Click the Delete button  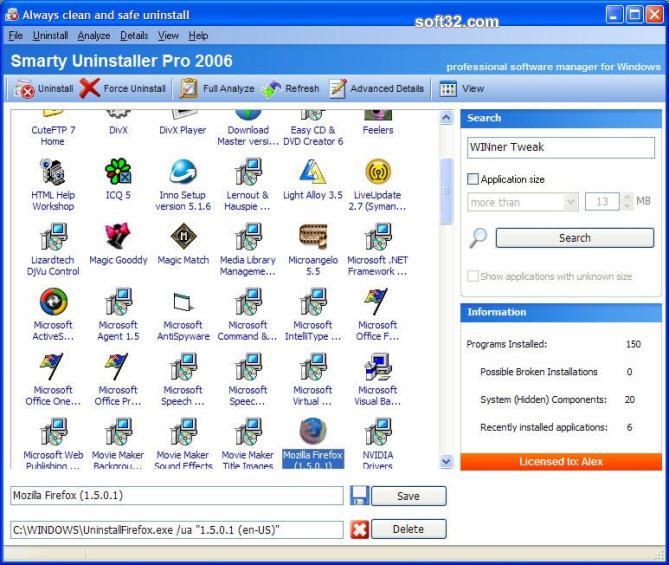409,529
